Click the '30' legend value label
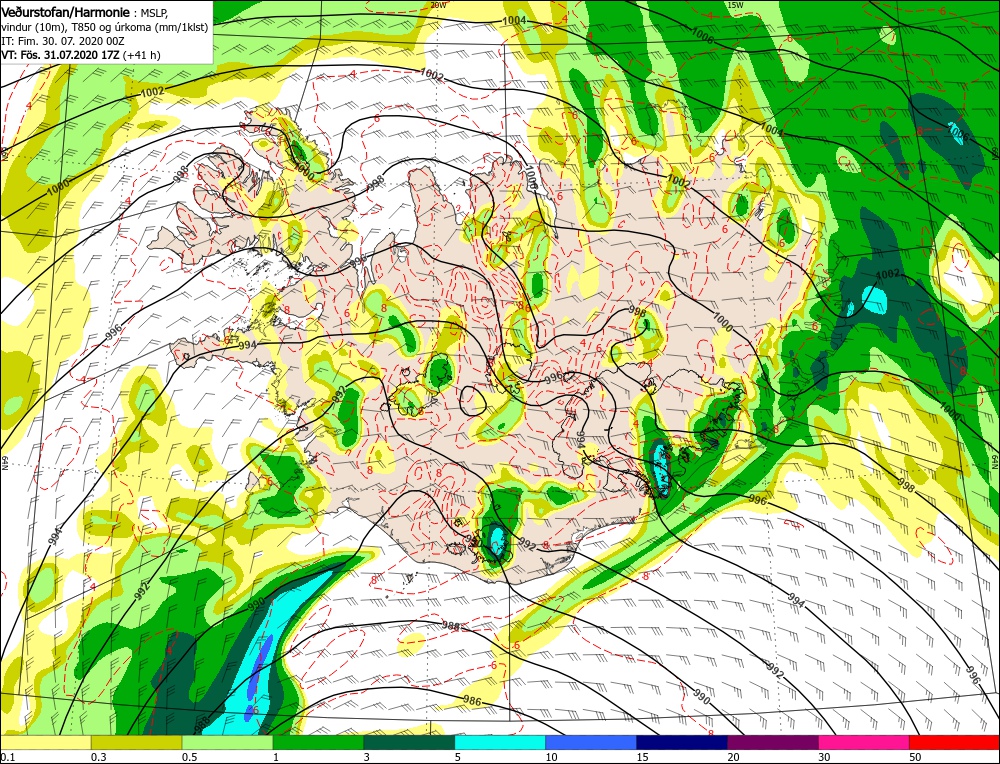The image size is (1000, 764). tap(825, 757)
